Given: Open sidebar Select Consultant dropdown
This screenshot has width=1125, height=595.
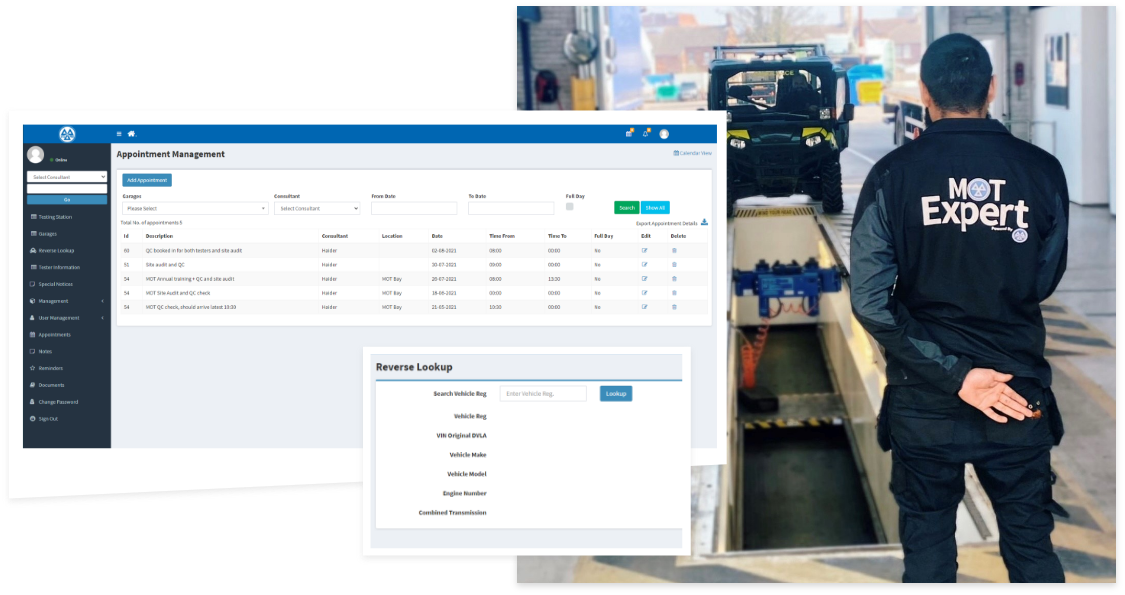Looking at the screenshot, I should [67, 177].
